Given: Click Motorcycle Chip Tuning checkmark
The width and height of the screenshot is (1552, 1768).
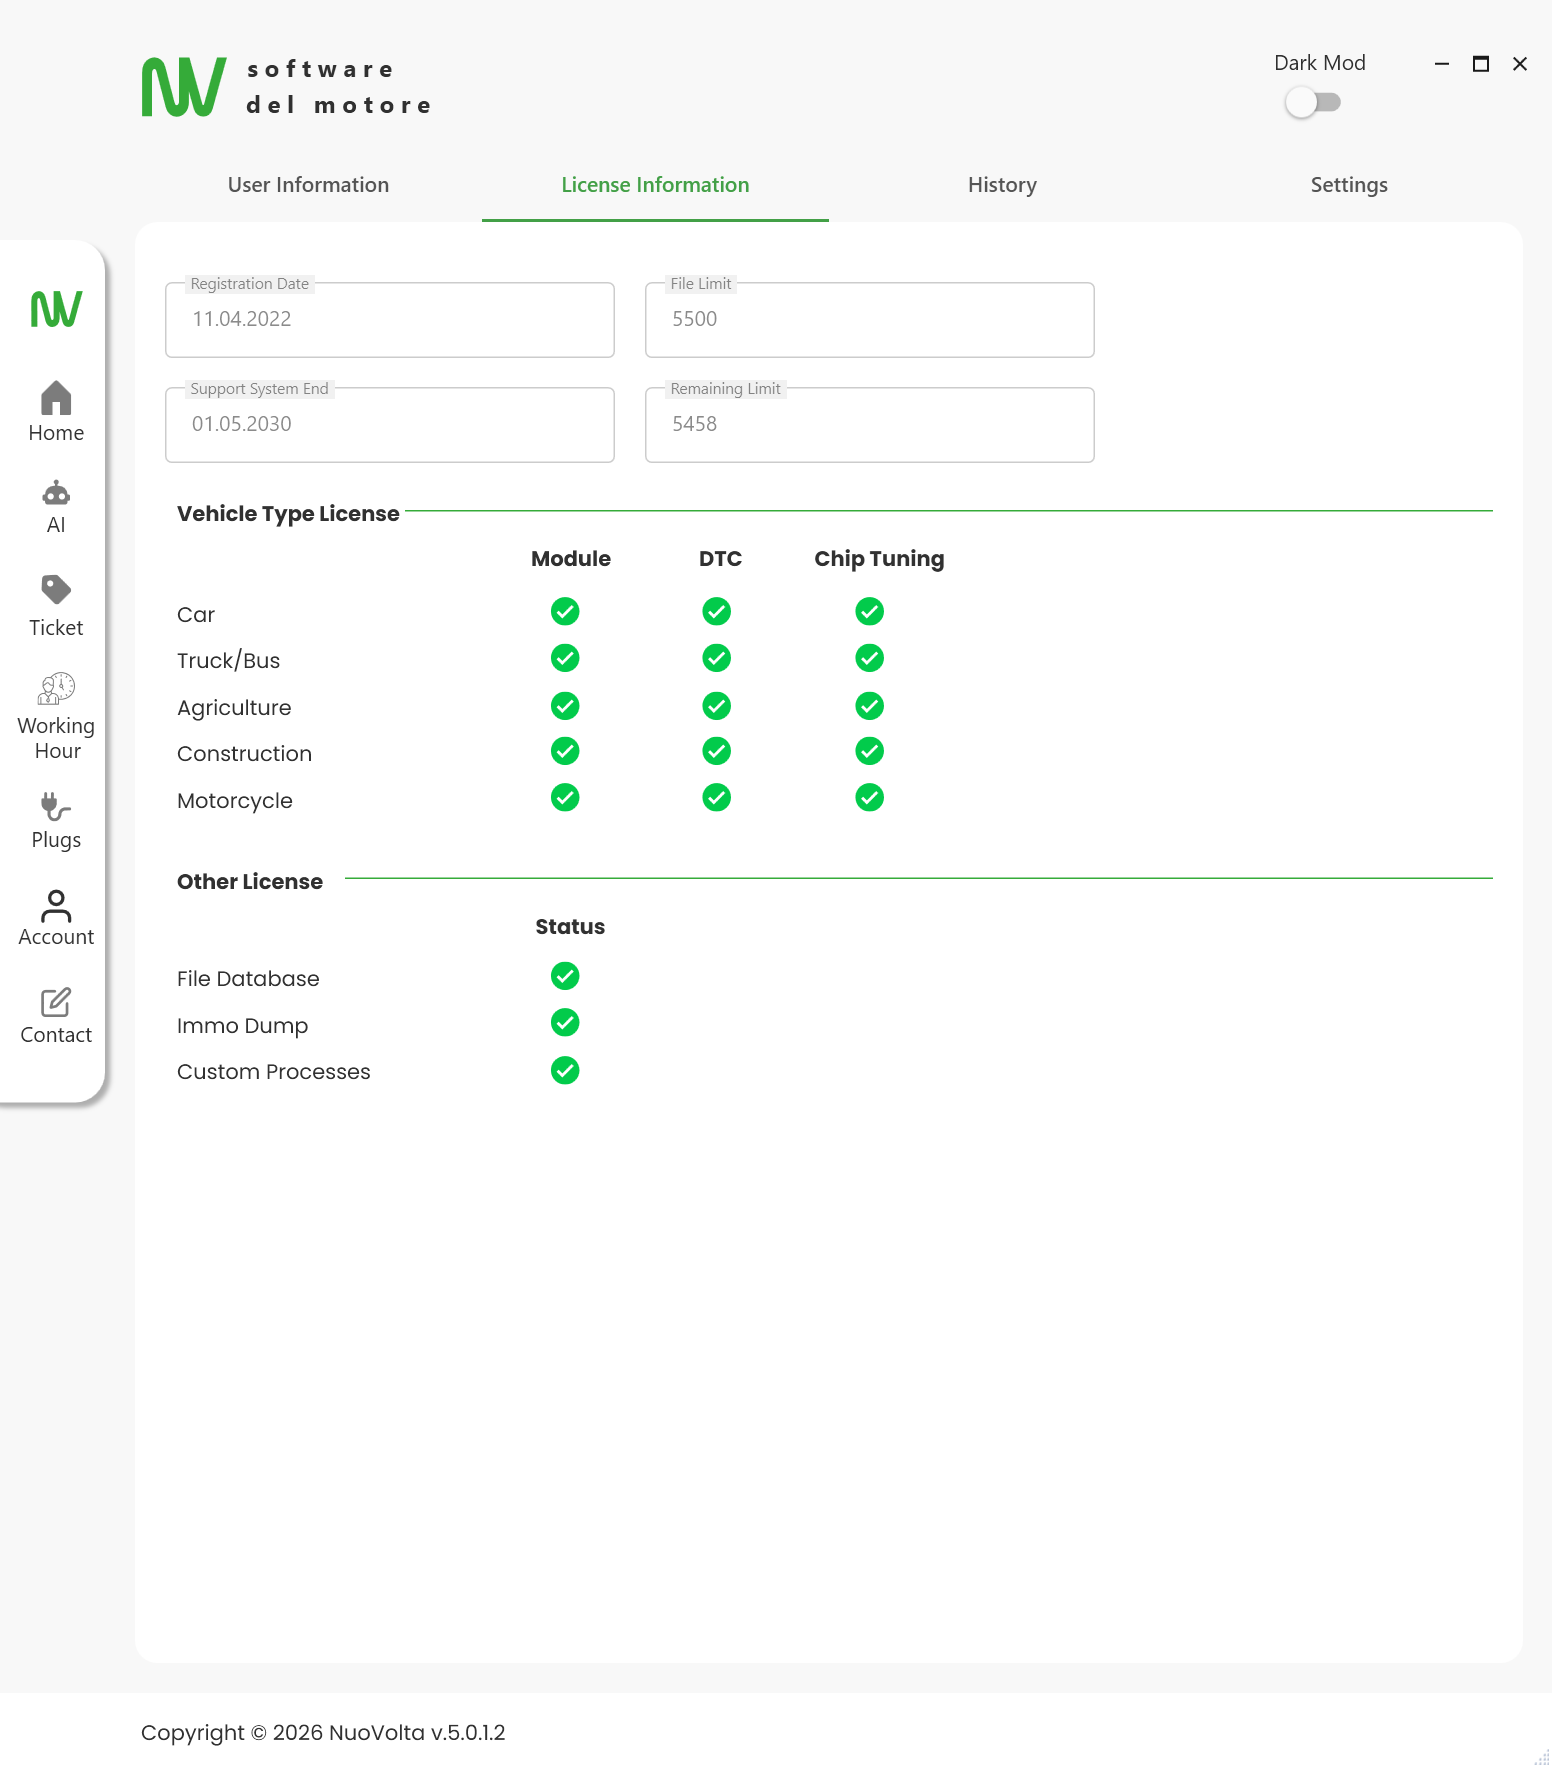Looking at the screenshot, I should click(869, 797).
